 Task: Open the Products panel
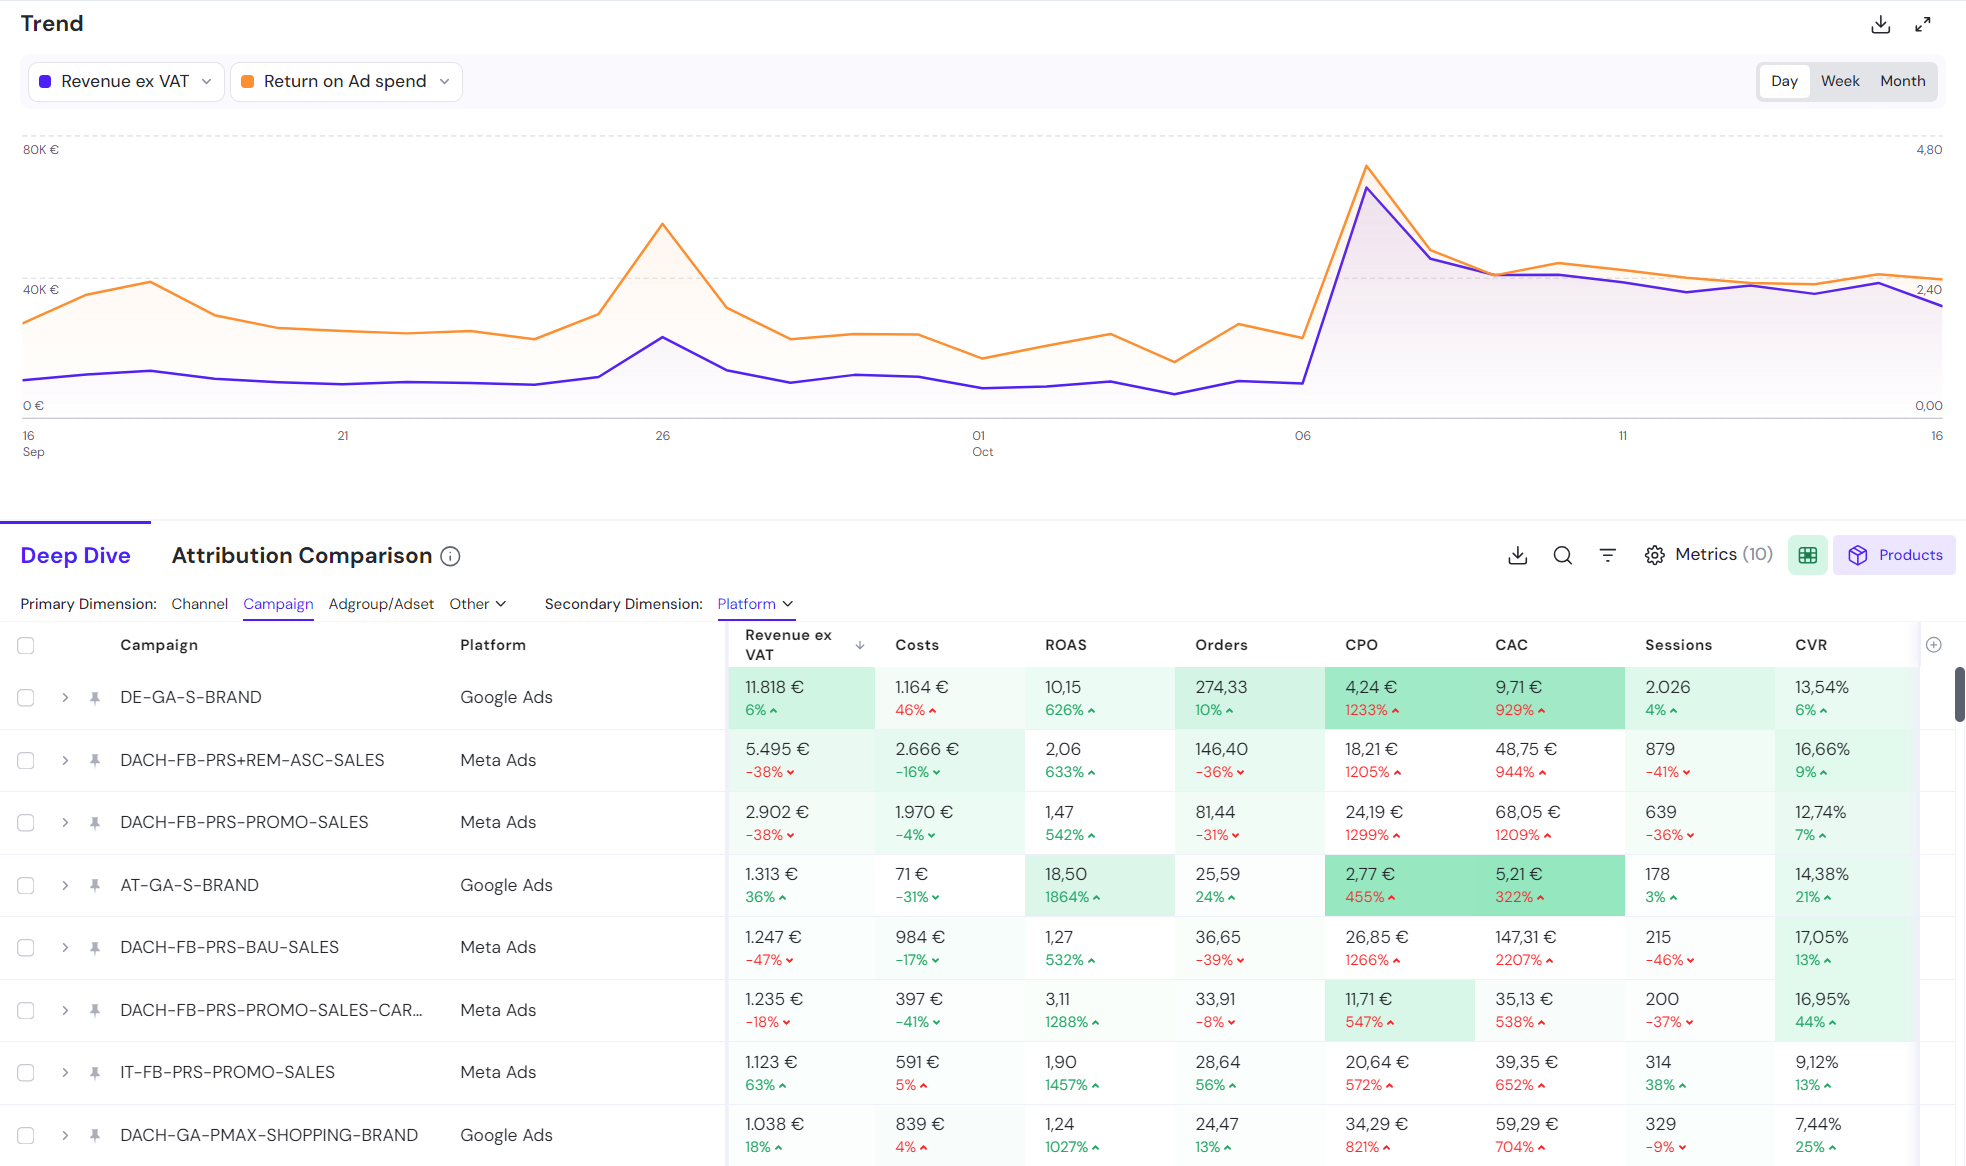coord(1894,555)
